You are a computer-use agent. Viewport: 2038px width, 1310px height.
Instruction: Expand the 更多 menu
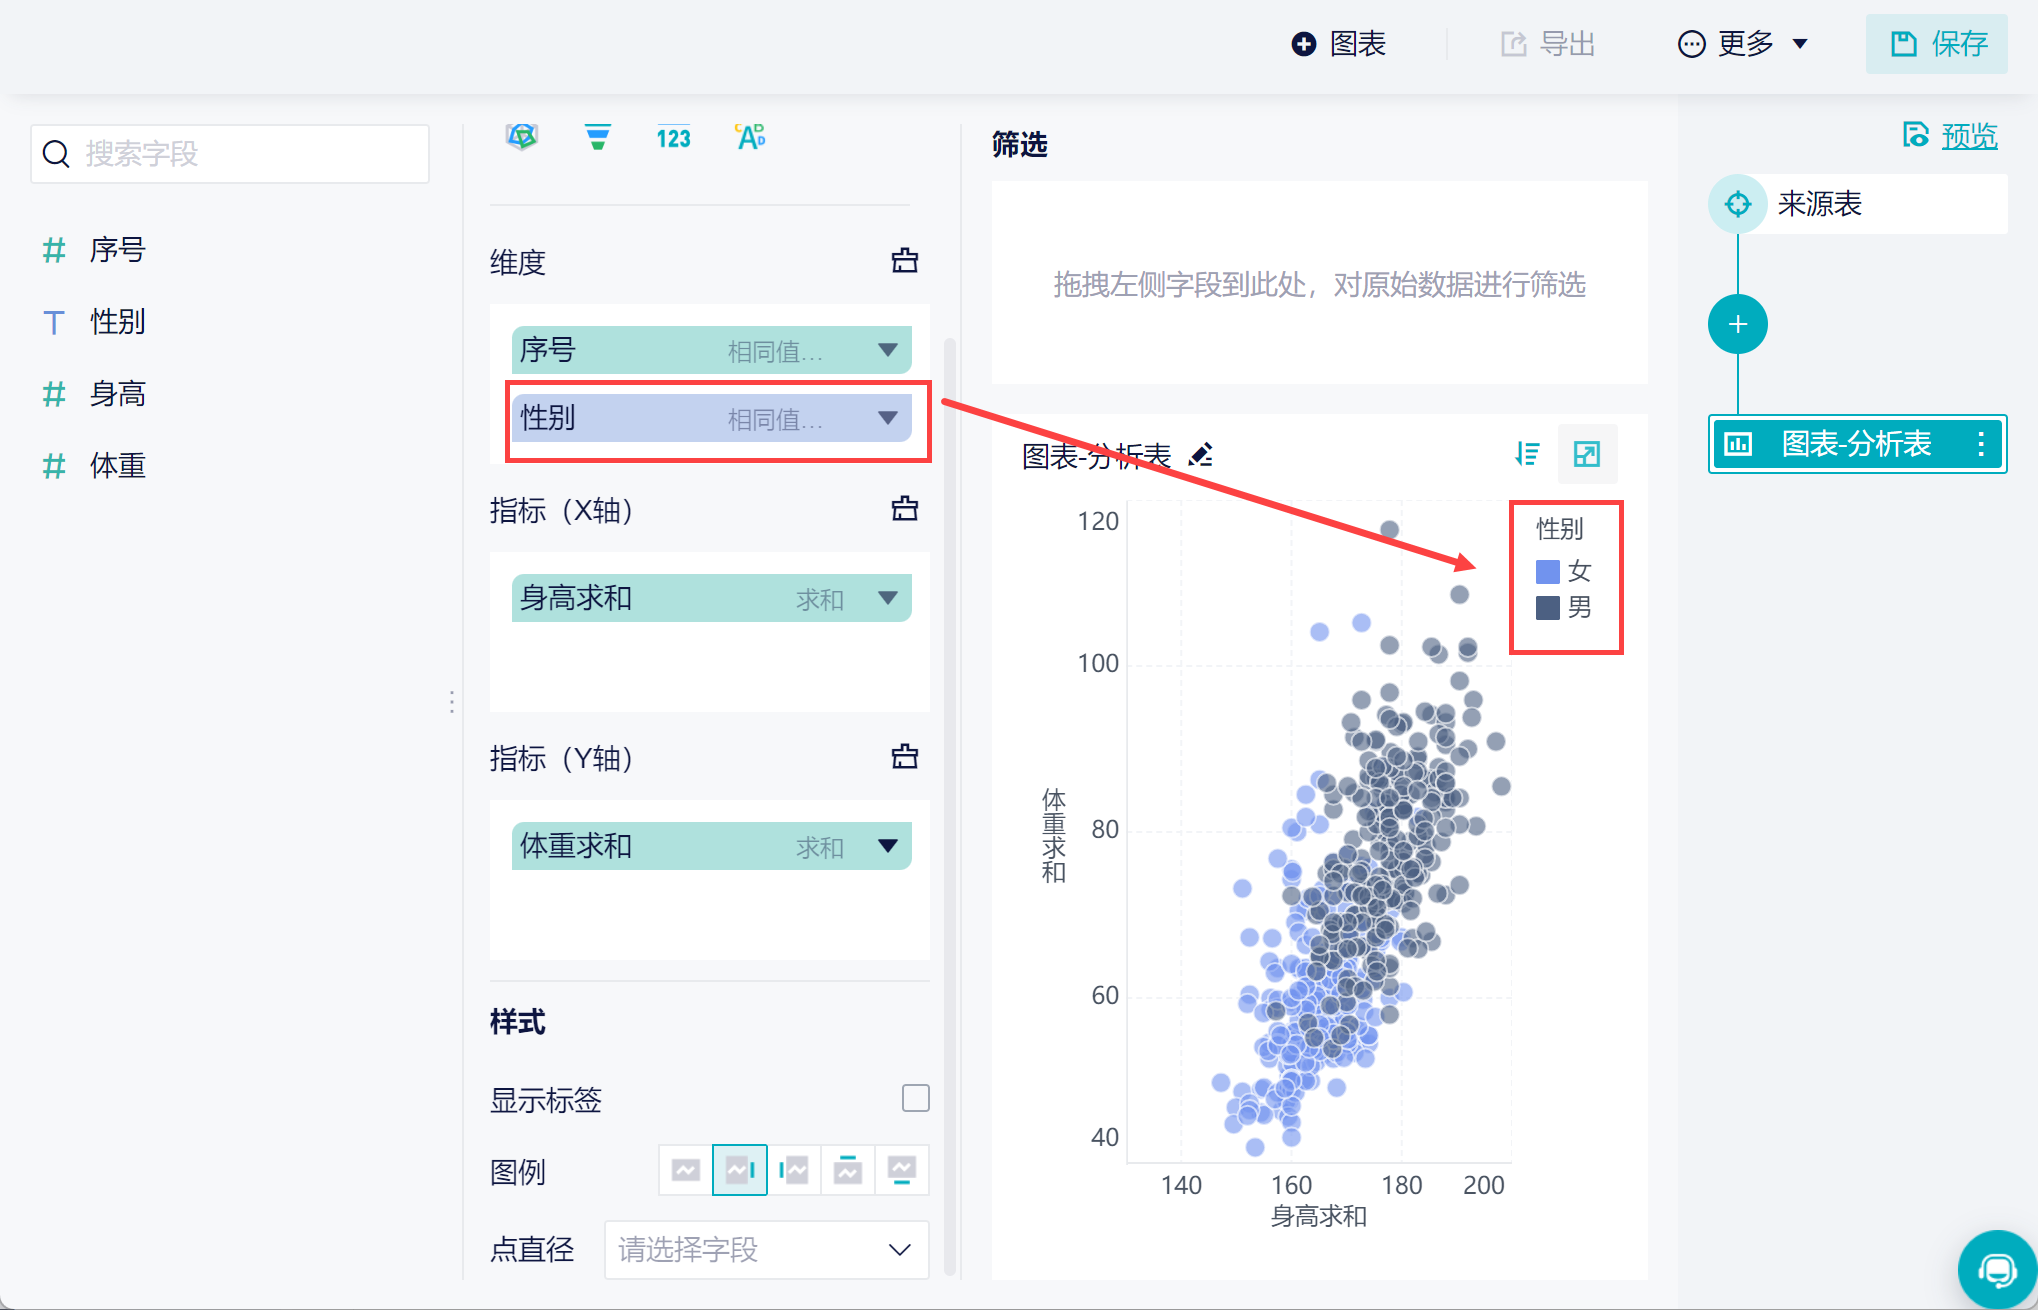1743,44
